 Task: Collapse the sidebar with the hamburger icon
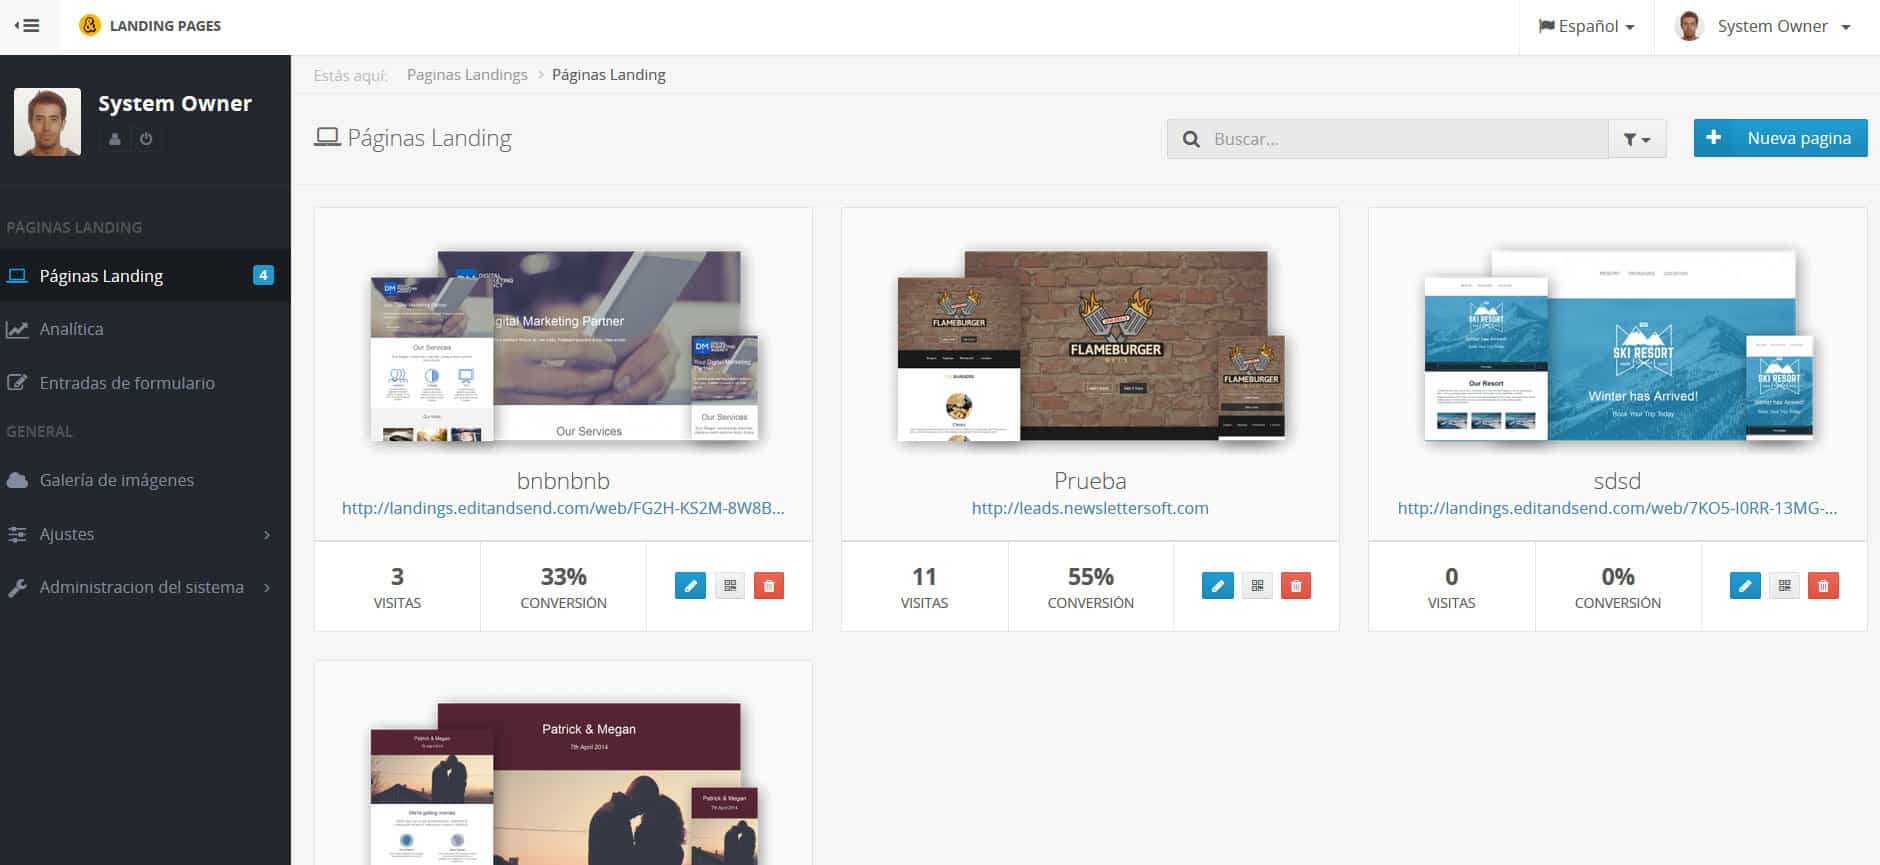click(x=28, y=26)
